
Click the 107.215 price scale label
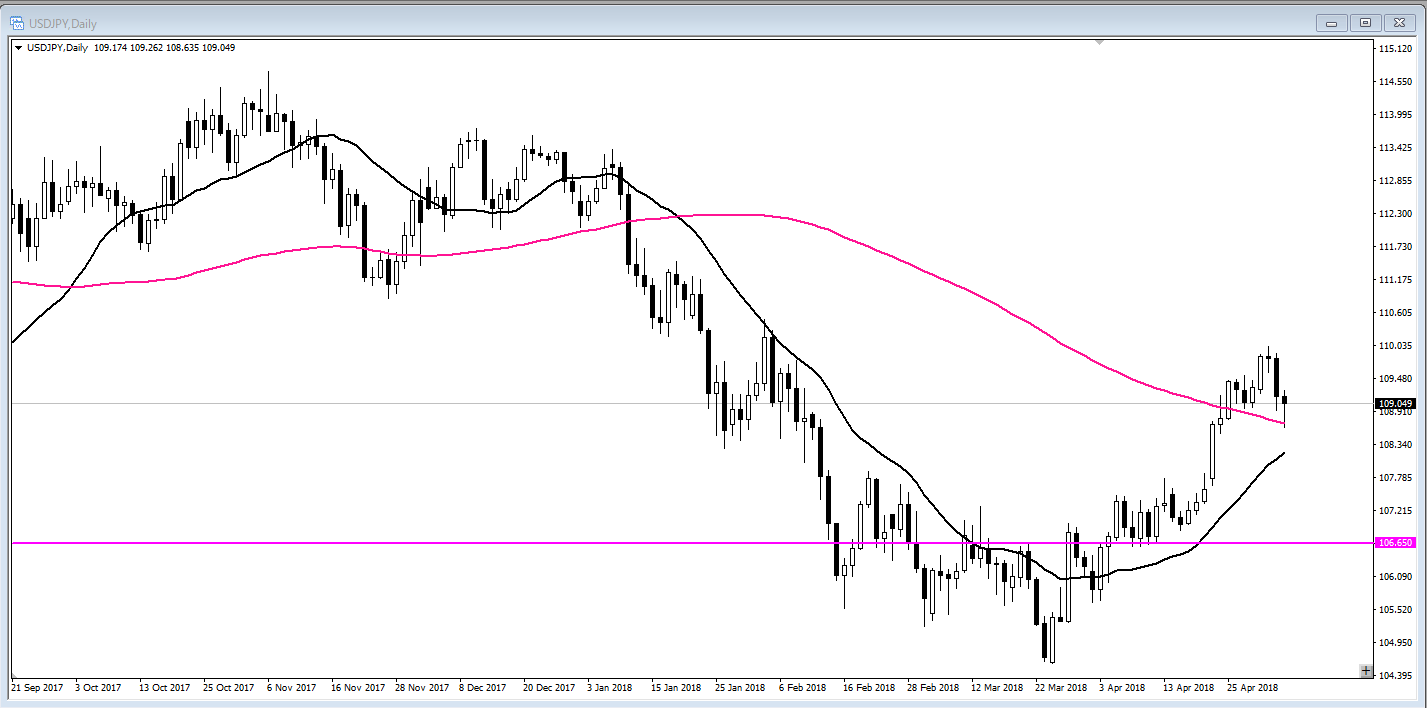pos(1394,510)
